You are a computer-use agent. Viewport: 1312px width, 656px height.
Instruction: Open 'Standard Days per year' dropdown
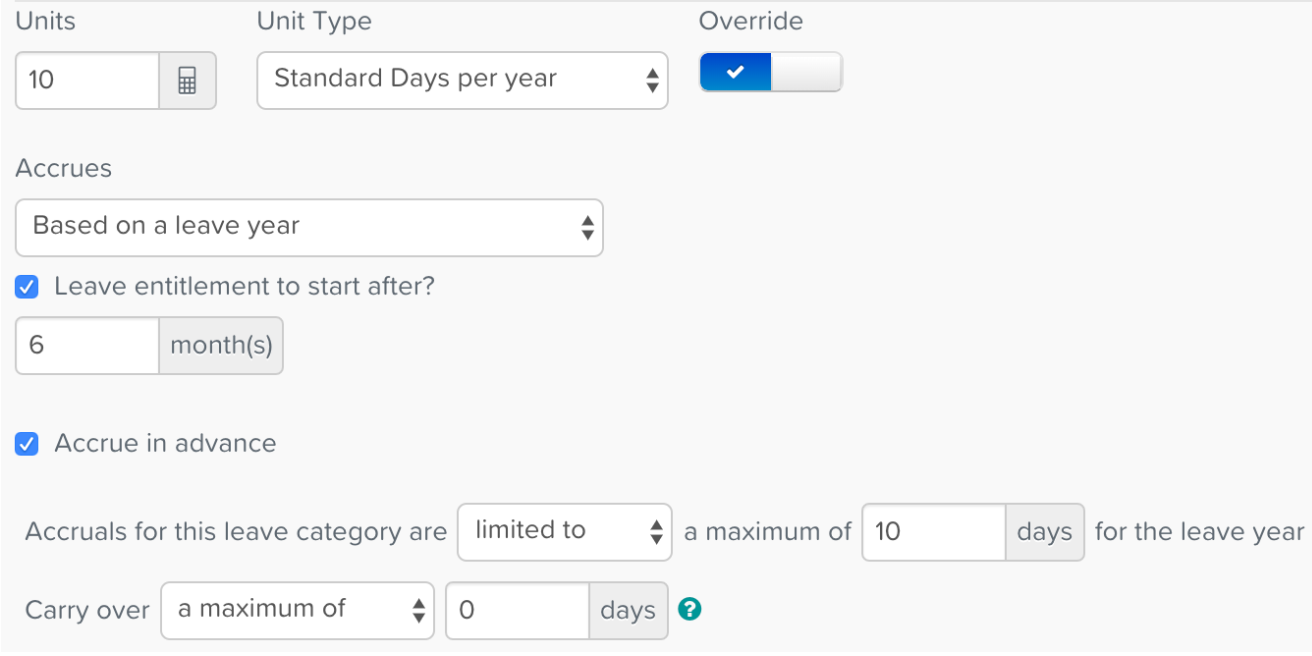coord(462,81)
